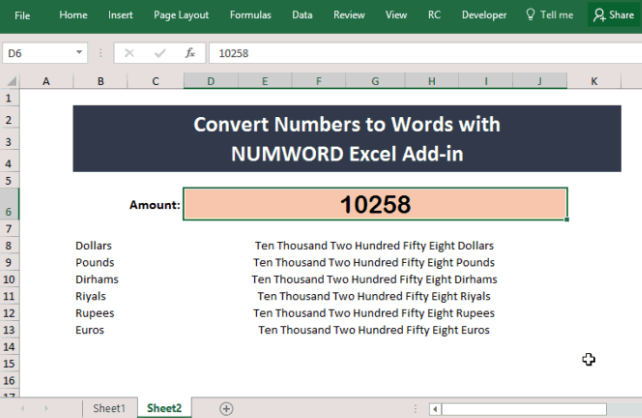Click the previous sheet navigation arrow

click(x=23, y=408)
